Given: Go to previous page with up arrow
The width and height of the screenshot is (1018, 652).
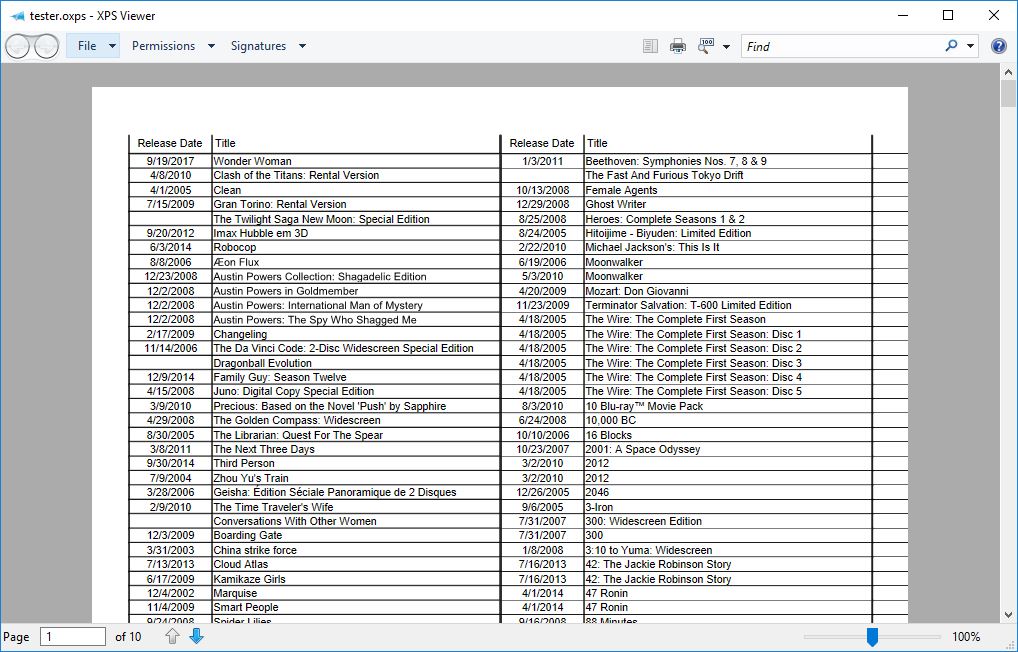Looking at the screenshot, I should click(x=172, y=636).
